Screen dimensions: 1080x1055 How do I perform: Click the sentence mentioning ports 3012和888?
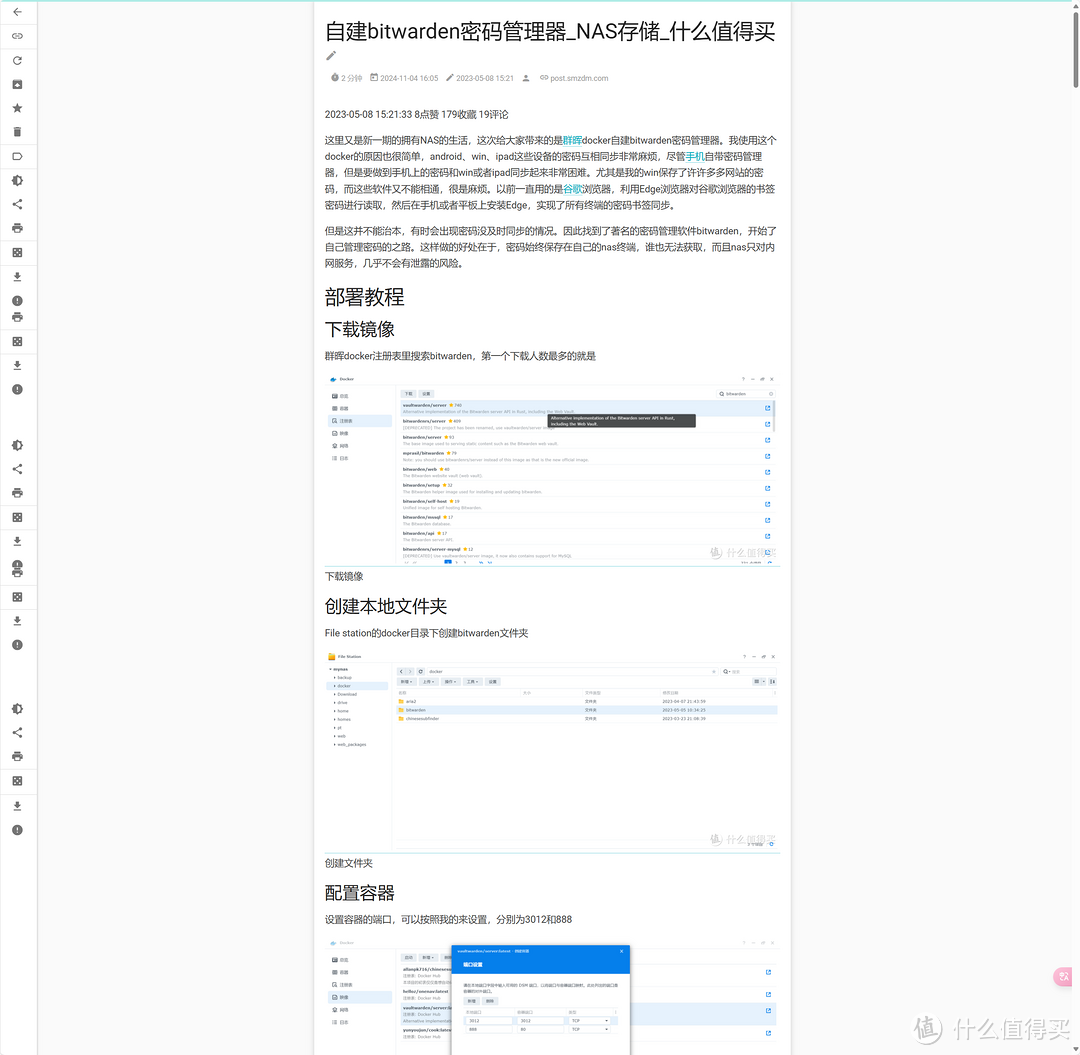(x=448, y=920)
